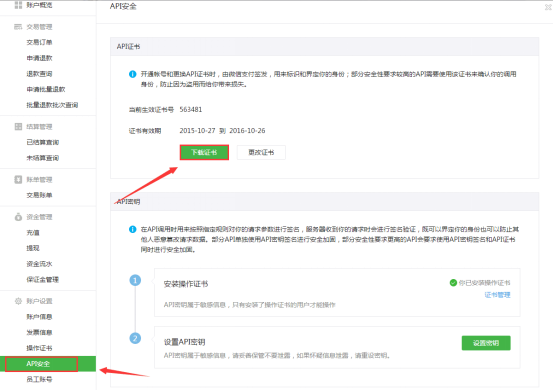Go to 申请退款 page
554x391 pixels.
pos(39,58)
